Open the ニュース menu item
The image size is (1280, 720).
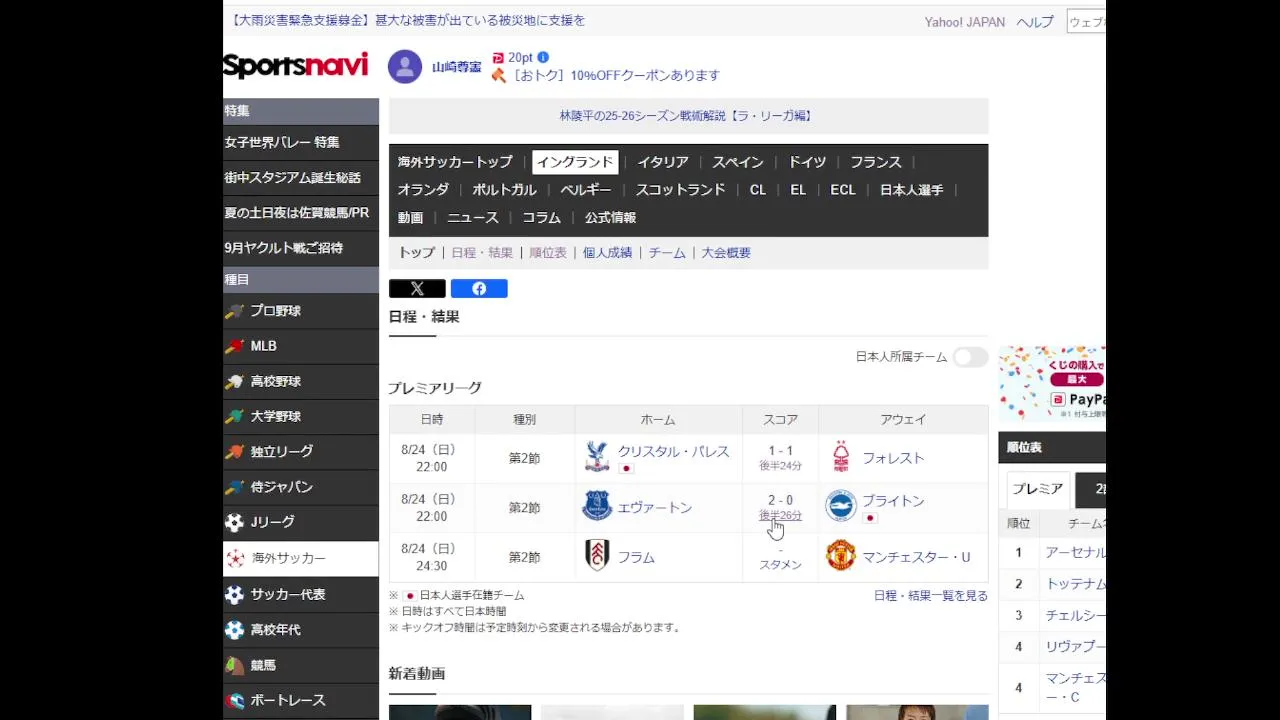[472, 218]
